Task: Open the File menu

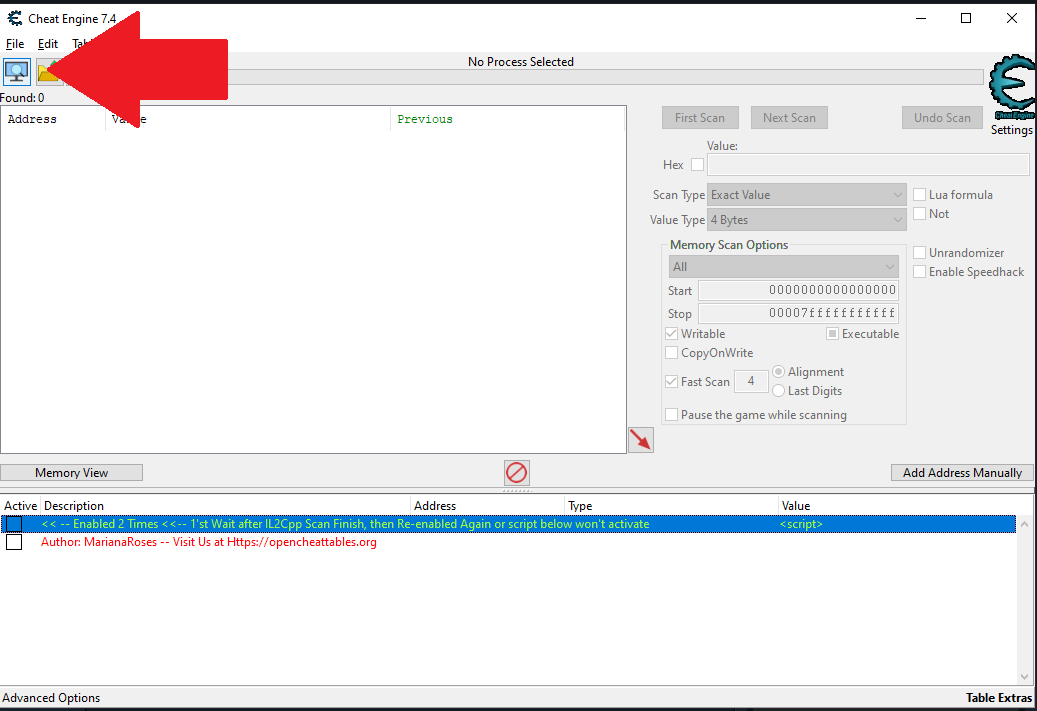Action: point(15,44)
